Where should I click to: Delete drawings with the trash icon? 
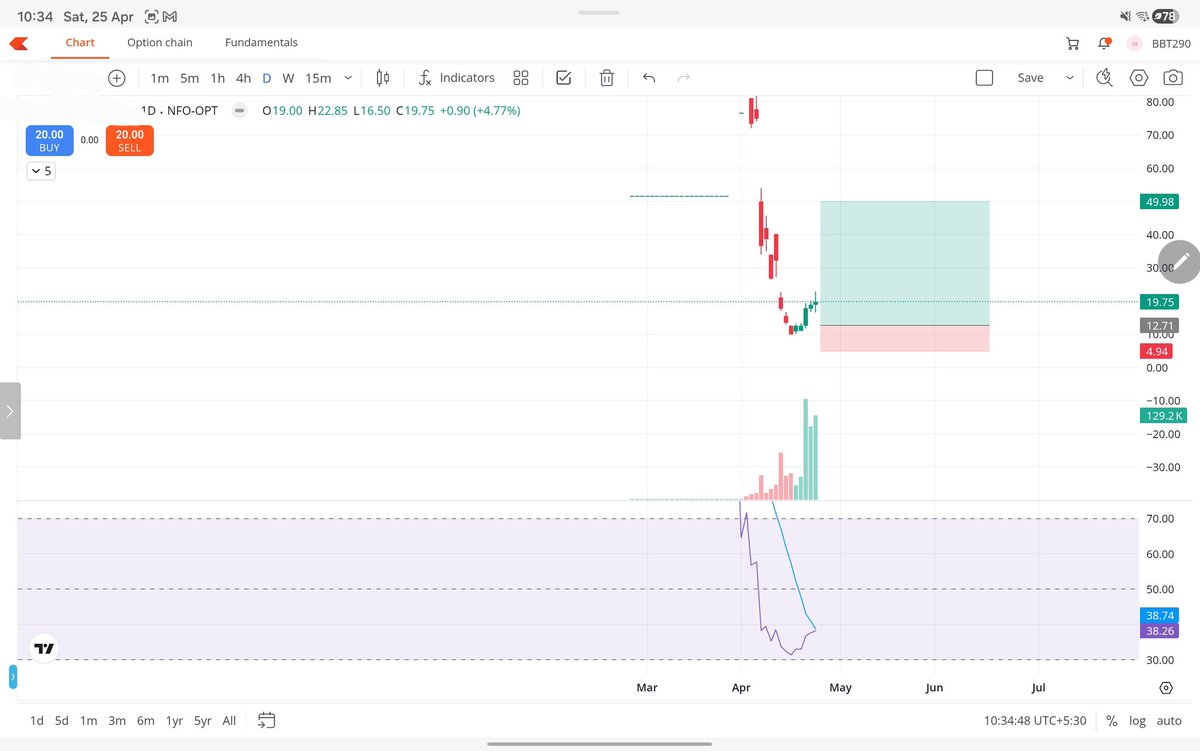tap(606, 78)
